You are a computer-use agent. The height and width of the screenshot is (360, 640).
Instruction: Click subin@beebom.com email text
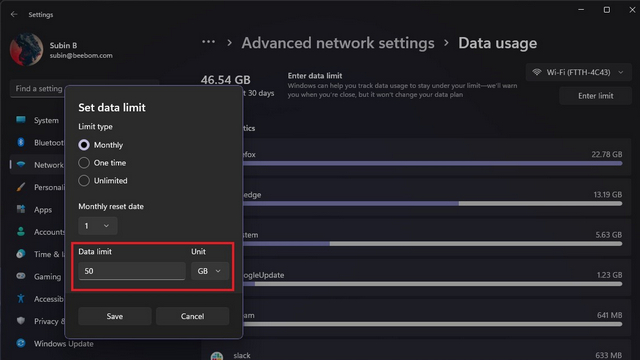81,56
